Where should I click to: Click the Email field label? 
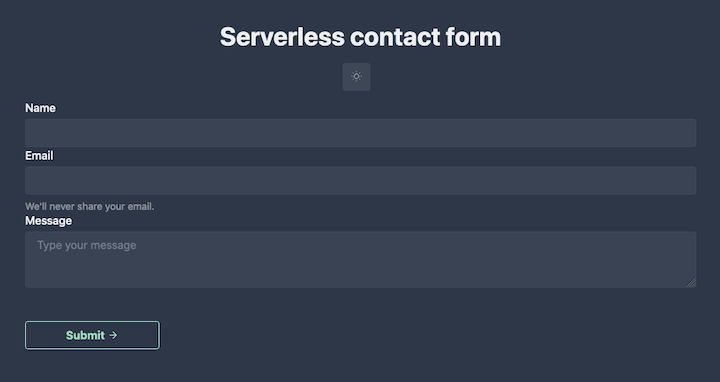click(x=39, y=156)
